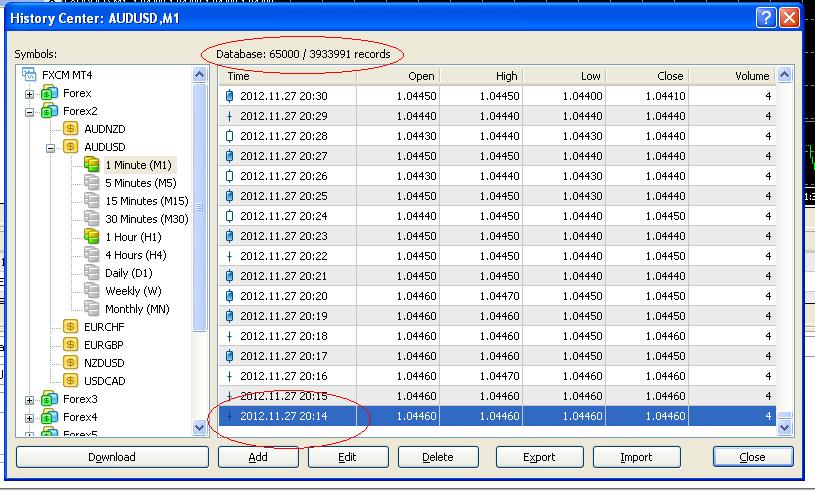The width and height of the screenshot is (815, 491).
Task: Select the USDCAD symbol in the tree
Action: [x=104, y=381]
